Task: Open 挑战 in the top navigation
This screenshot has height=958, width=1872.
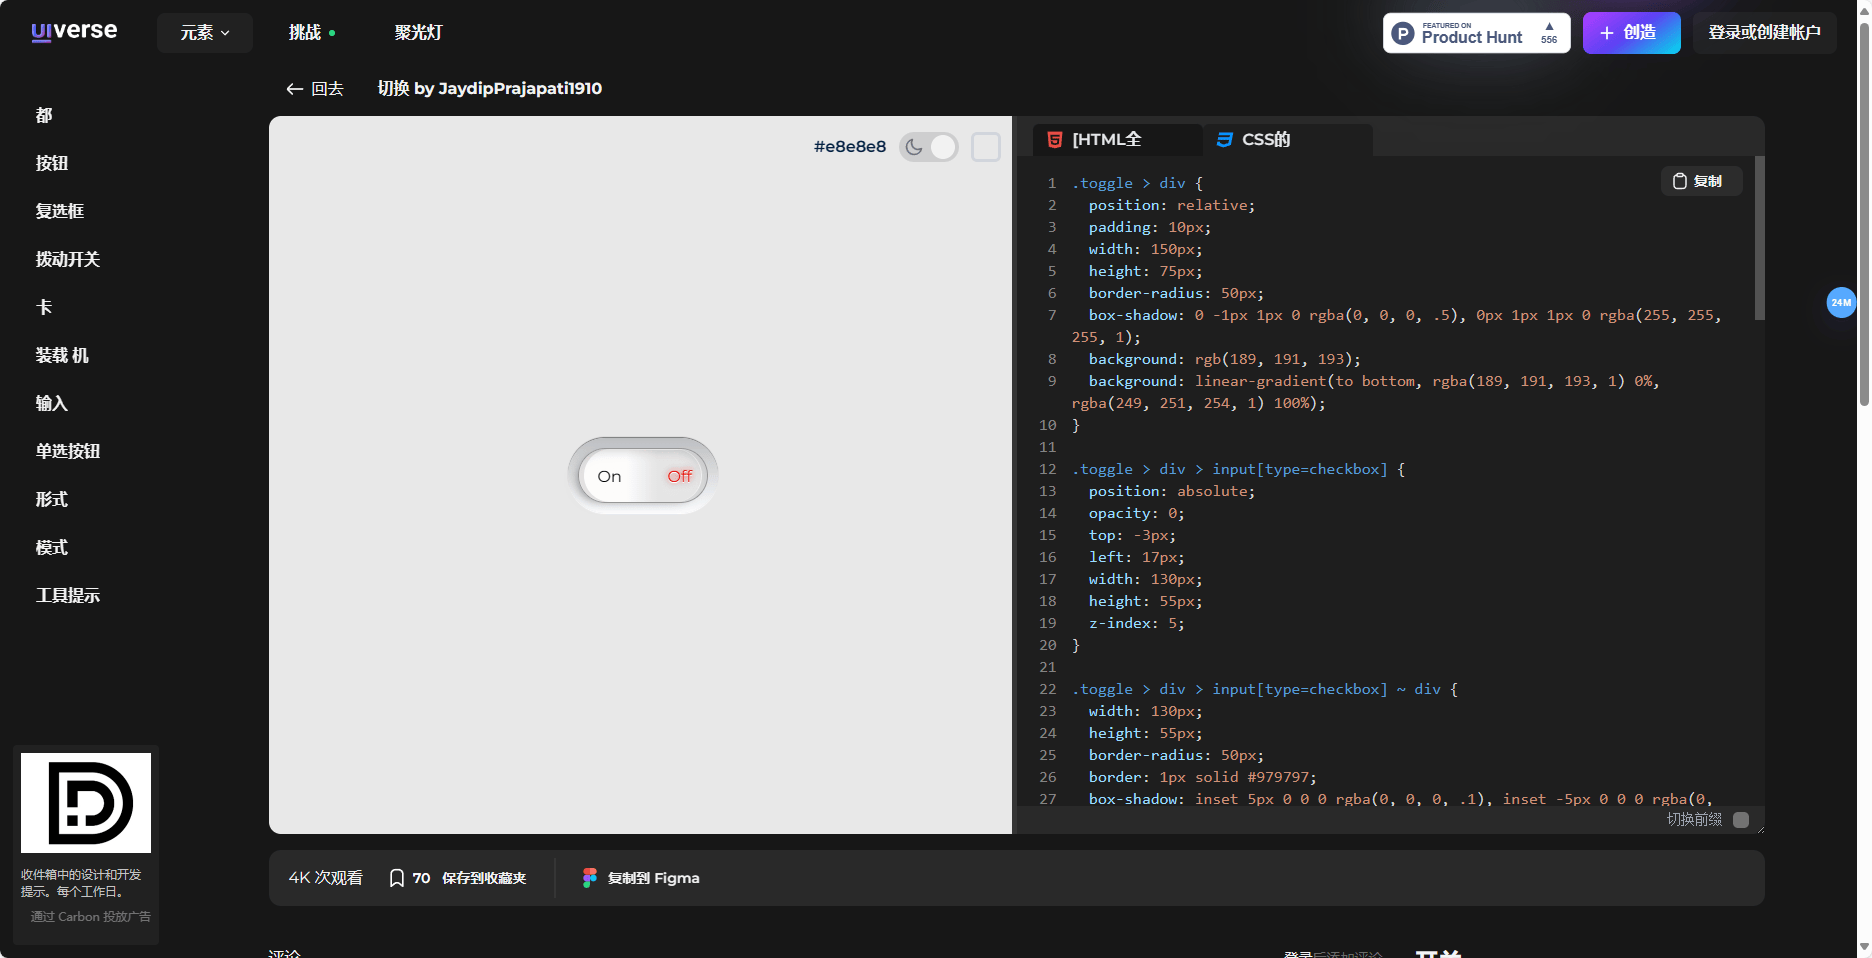Action: 306,33
